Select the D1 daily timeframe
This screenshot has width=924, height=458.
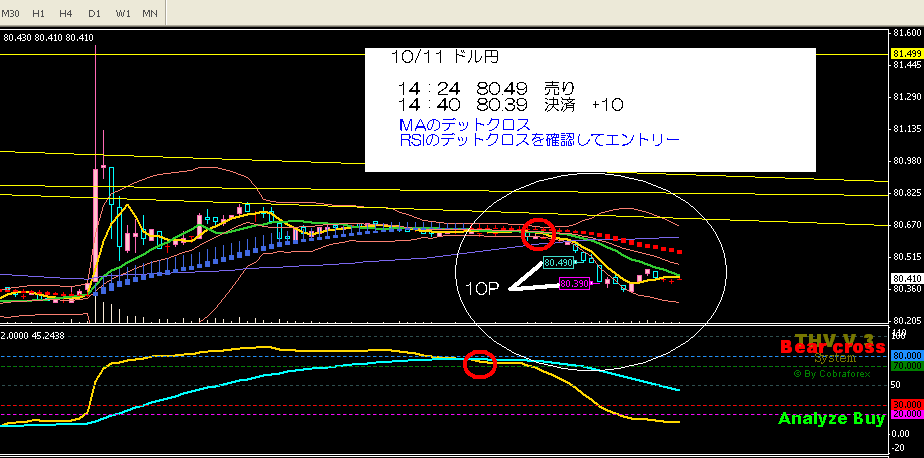94,13
